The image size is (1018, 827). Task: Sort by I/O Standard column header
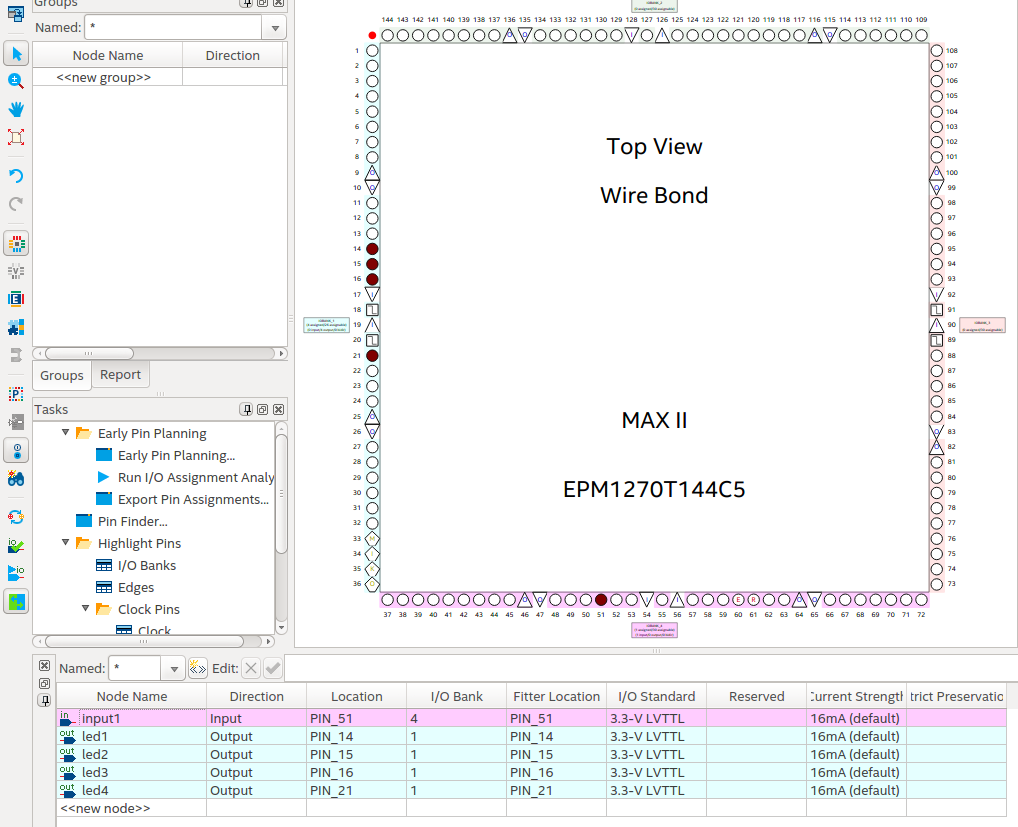click(656, 697)
